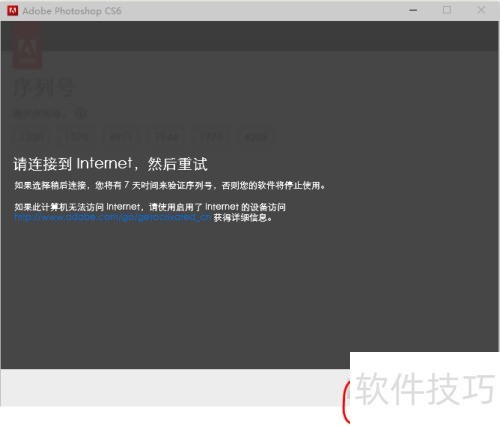Screen dimensions: 500x426
Task: Close the Adobe Photoshop CS6 window
Action: tap(481, 10)
